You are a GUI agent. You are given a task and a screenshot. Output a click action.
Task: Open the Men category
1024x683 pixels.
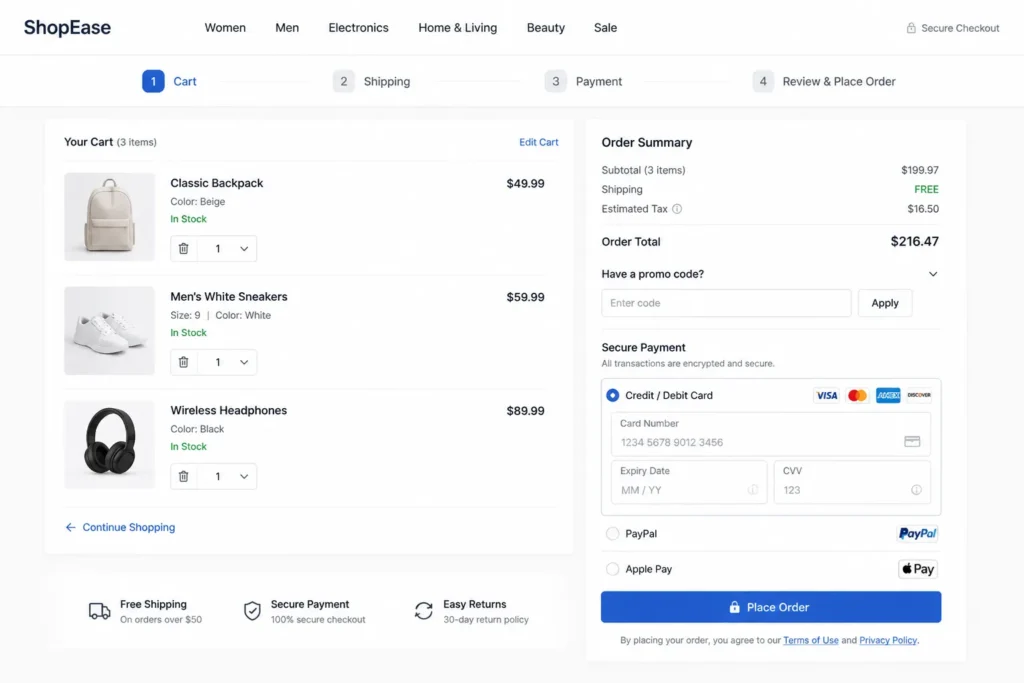(287, 27)
